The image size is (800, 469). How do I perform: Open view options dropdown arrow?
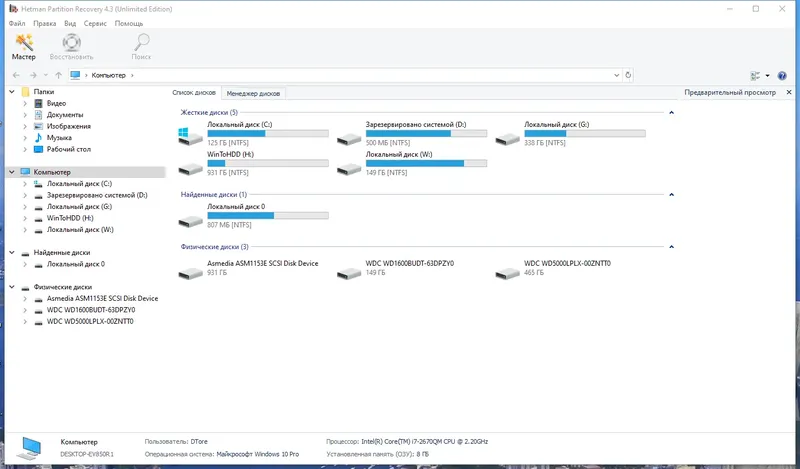[767, 76]
